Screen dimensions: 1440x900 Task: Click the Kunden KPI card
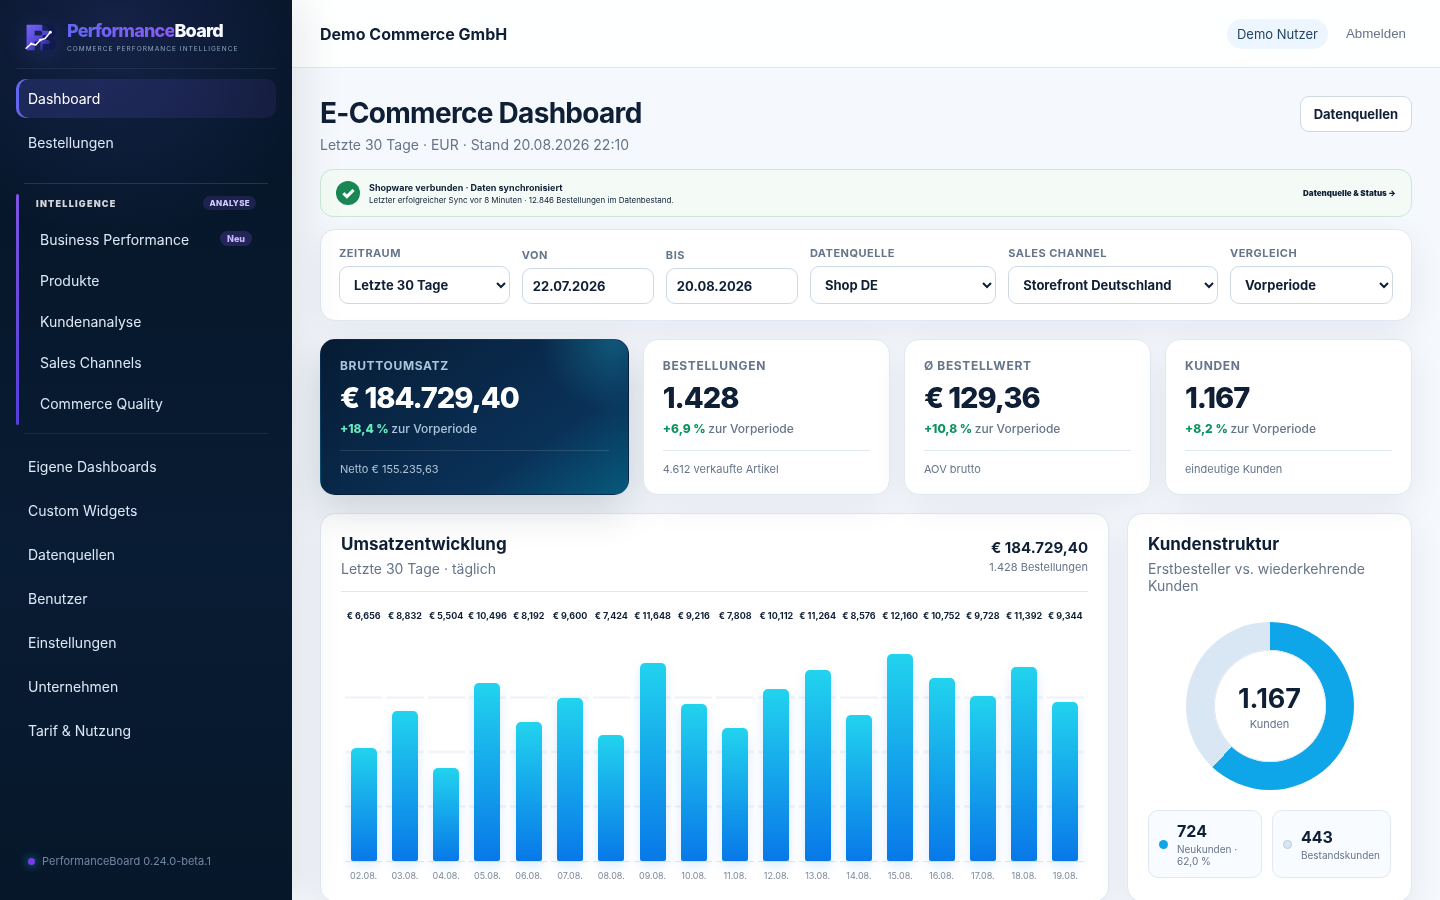point(1288,417)
